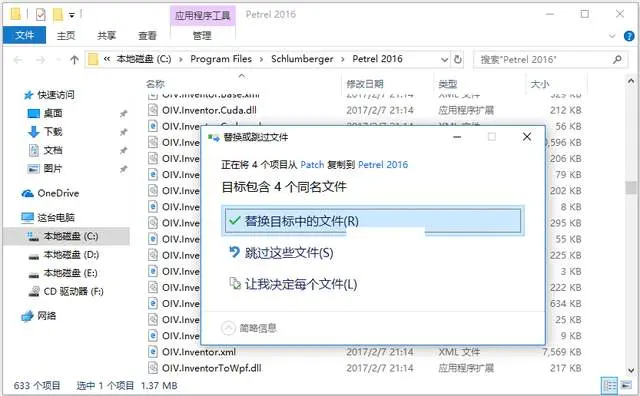Open OneDrive in navigation pane

(x=51, y=193)
